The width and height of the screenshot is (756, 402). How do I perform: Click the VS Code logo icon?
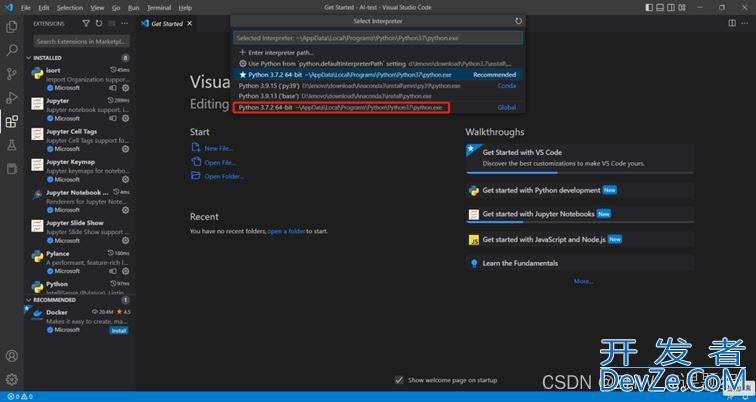[x=9, y=7]
